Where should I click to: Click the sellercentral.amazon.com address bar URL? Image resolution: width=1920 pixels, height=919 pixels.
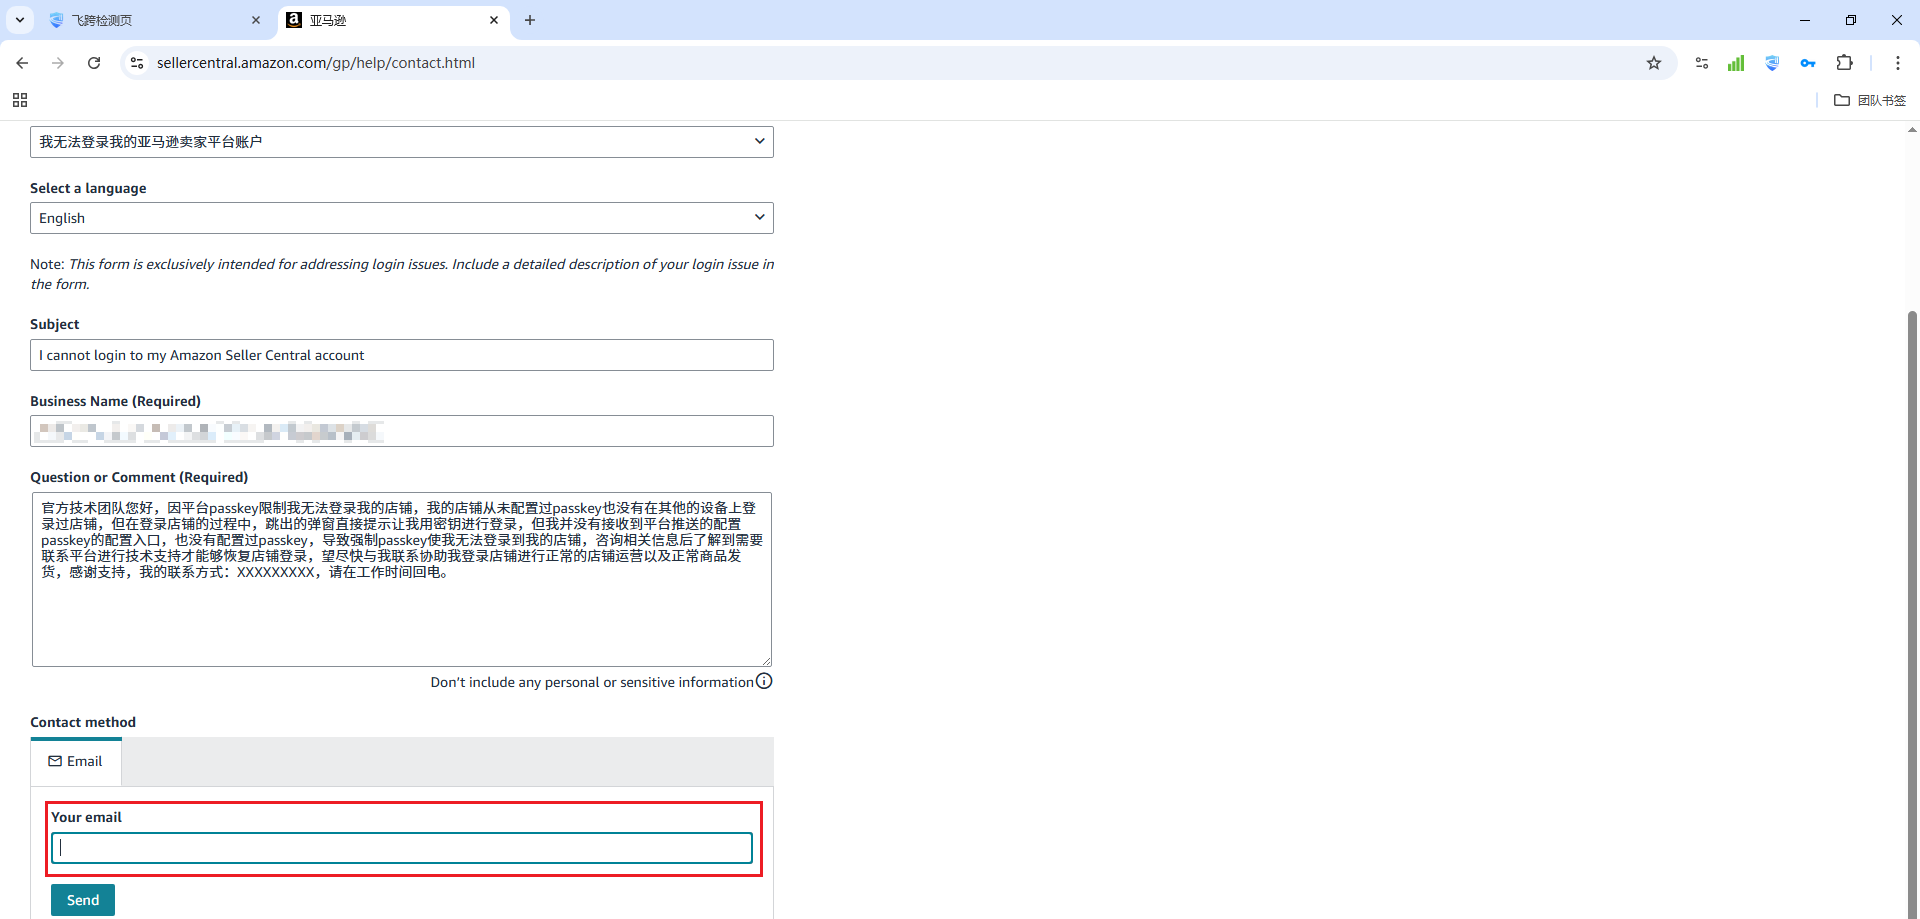point(316,63)
